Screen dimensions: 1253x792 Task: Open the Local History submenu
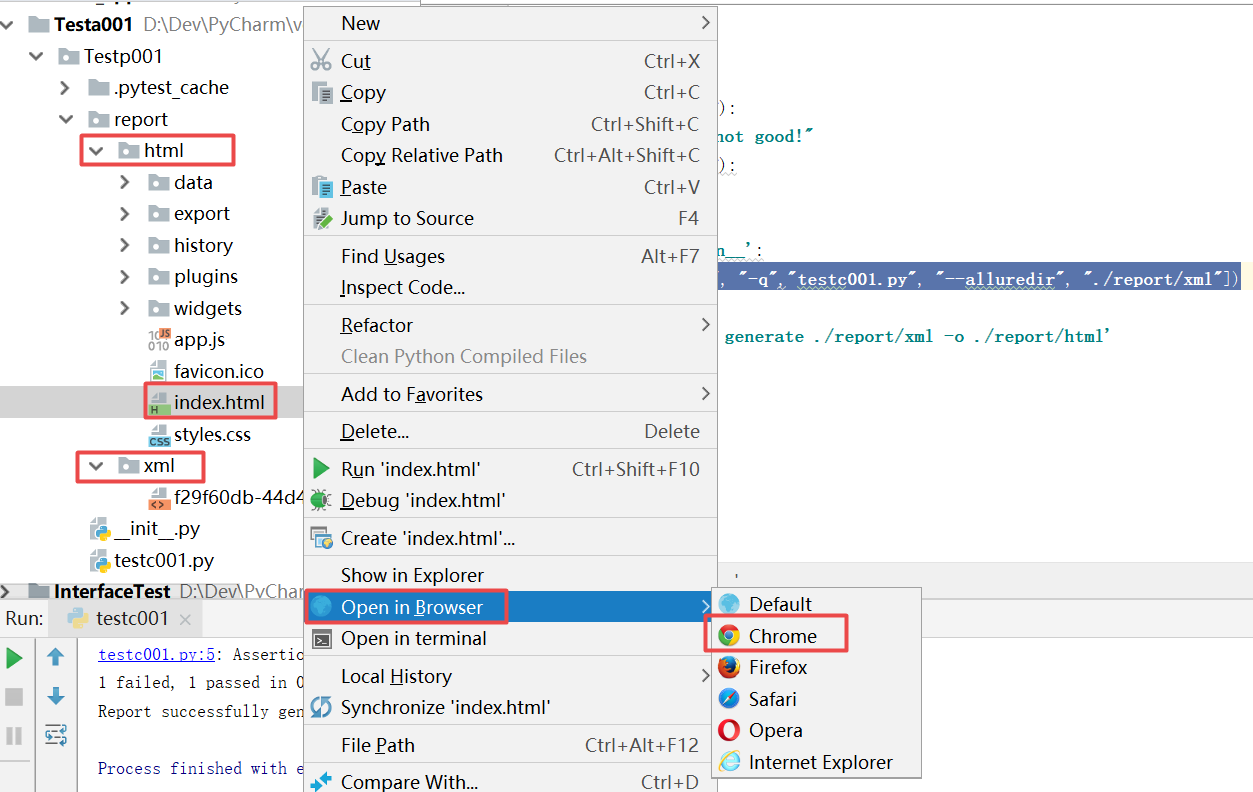pos(396,676)
